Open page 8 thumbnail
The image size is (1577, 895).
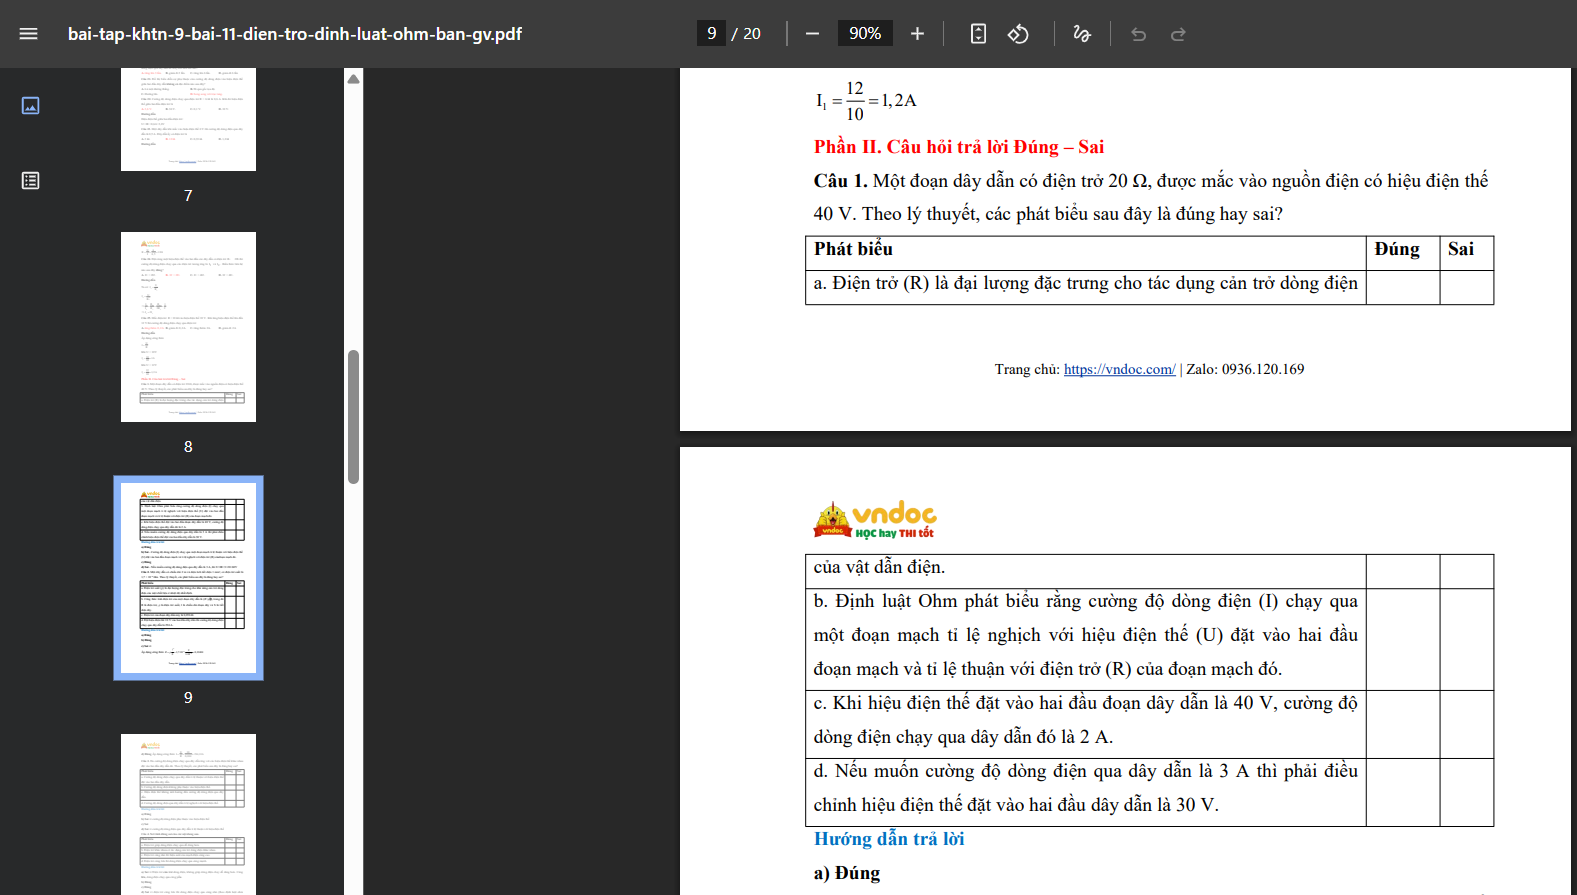[188, 327]
